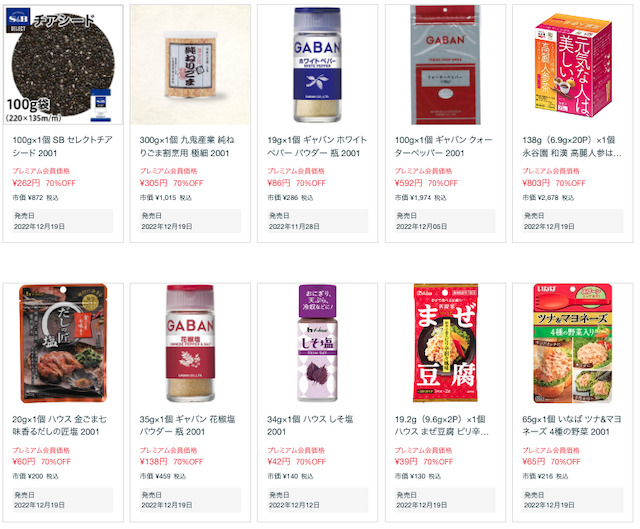Click the しそ塩 purple bottle image
Viewport: 640px width, 529px height.
coord(317,343)
